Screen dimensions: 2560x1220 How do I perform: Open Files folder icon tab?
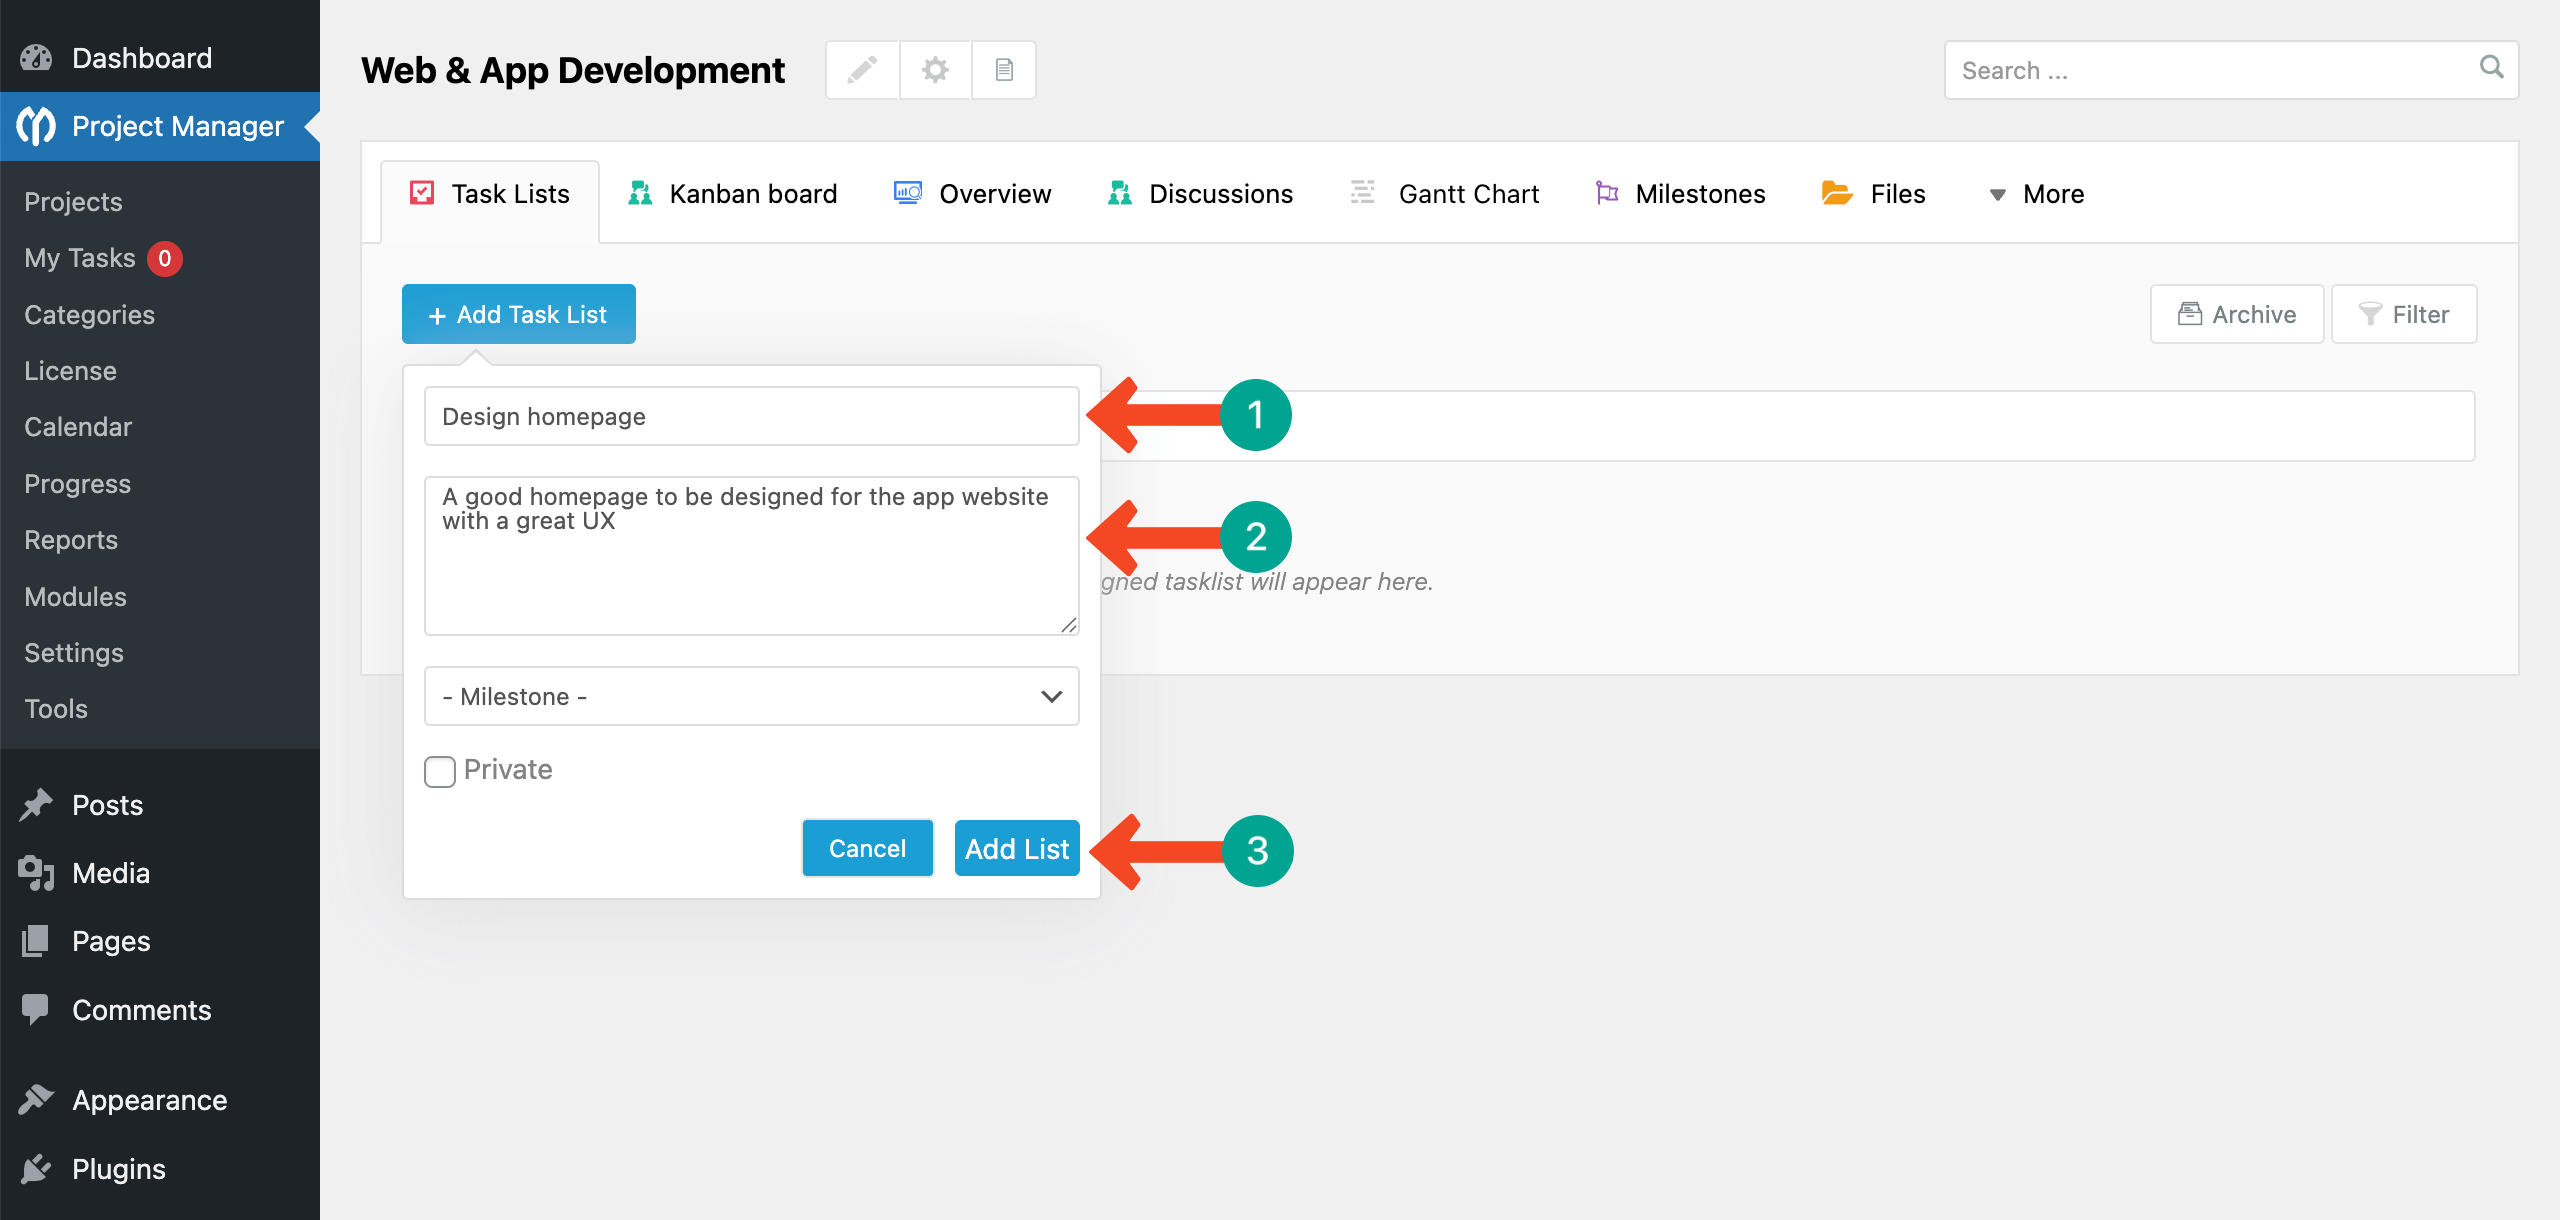click(1836, 193)
